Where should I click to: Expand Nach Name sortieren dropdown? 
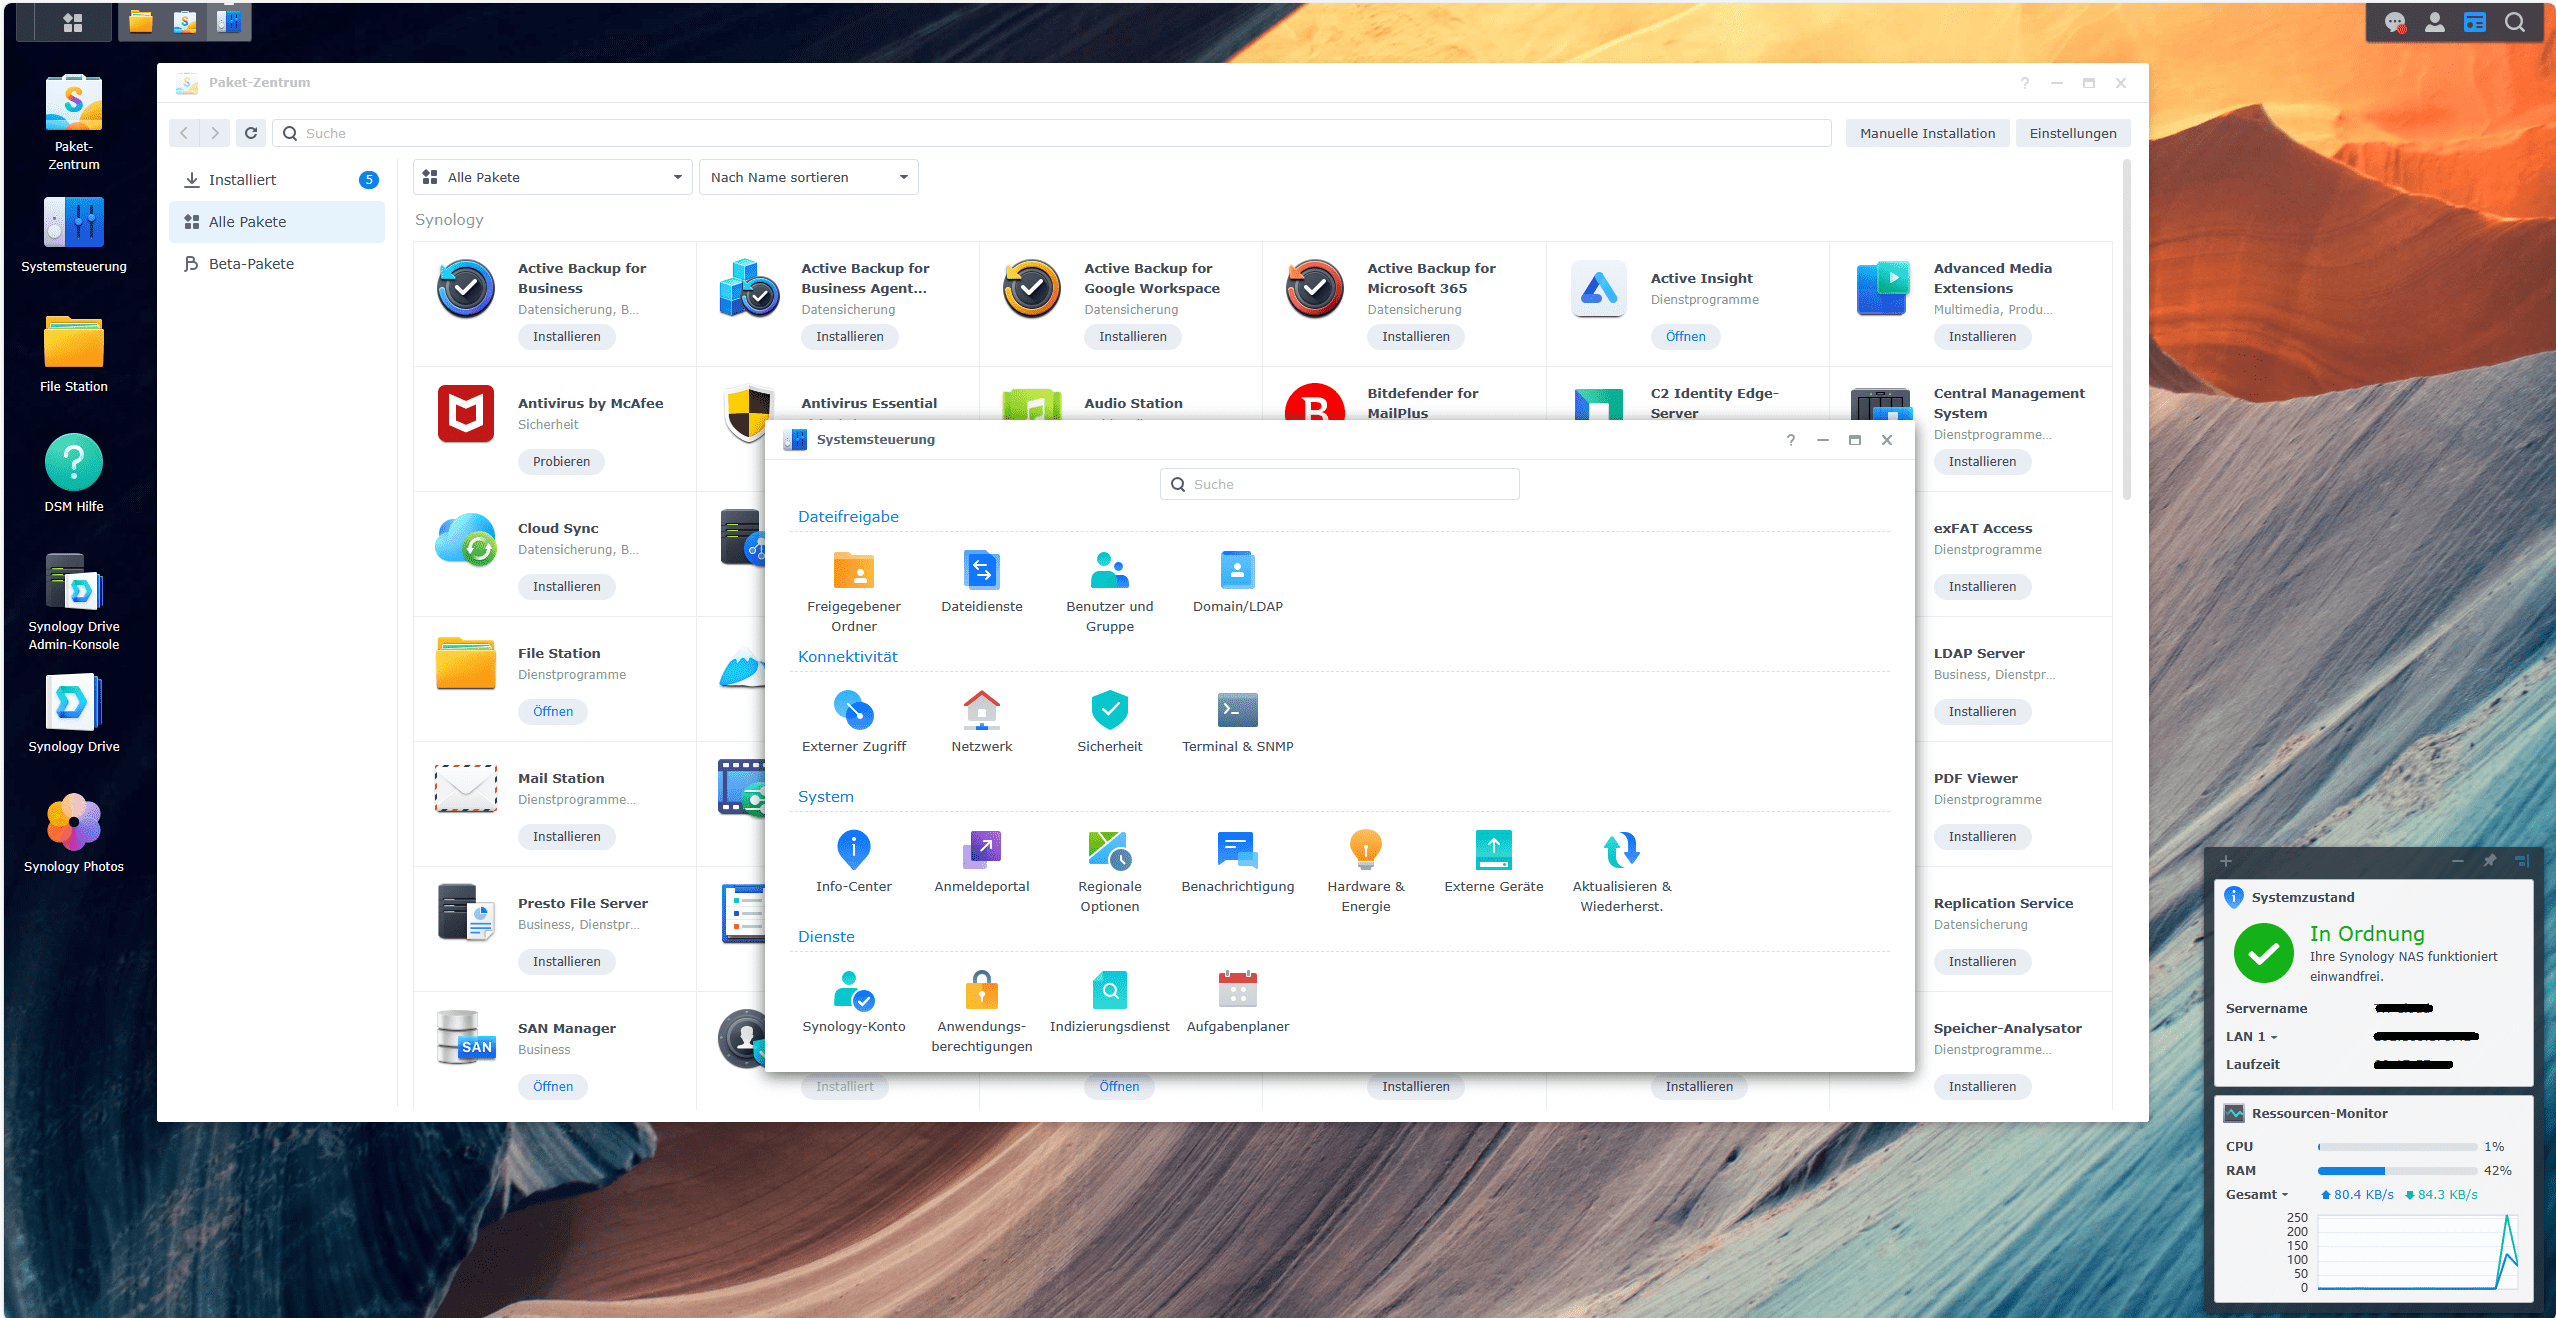pos(808,177)
